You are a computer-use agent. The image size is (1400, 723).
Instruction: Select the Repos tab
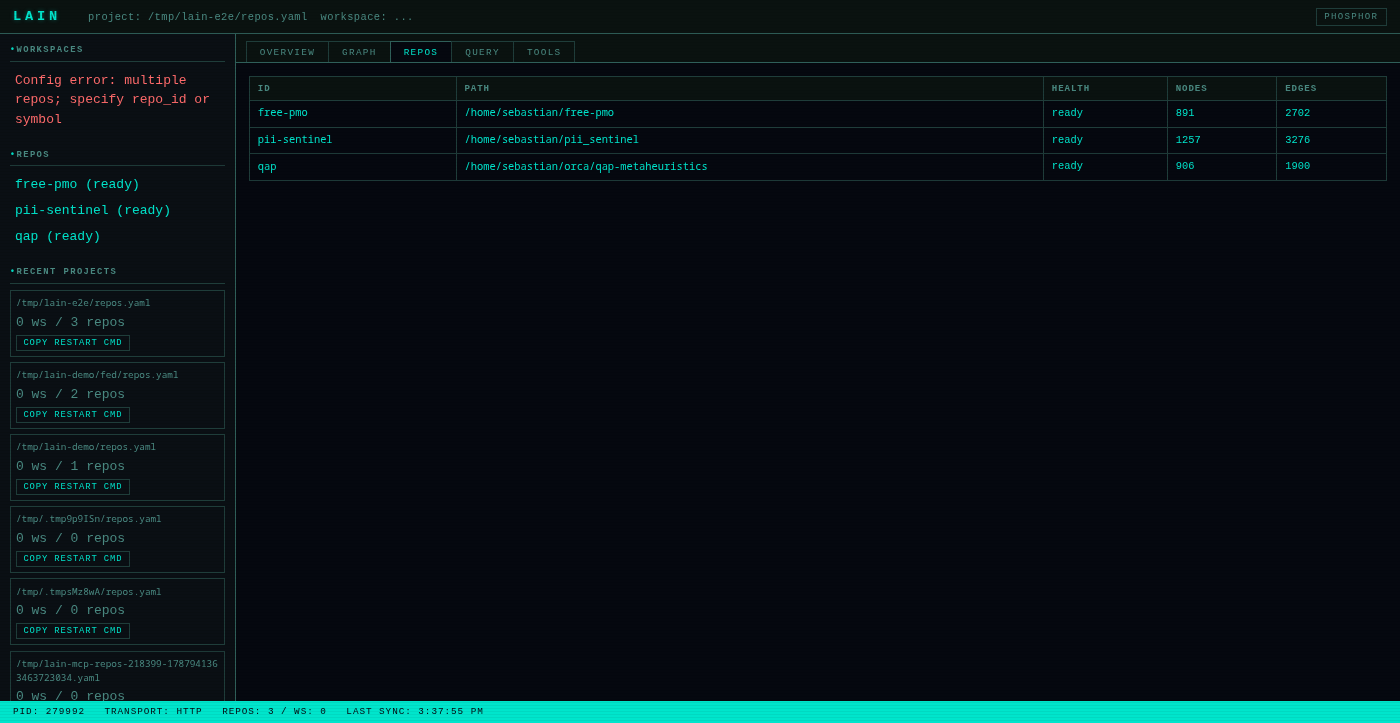pyautogui.click(x=421, y=52)
